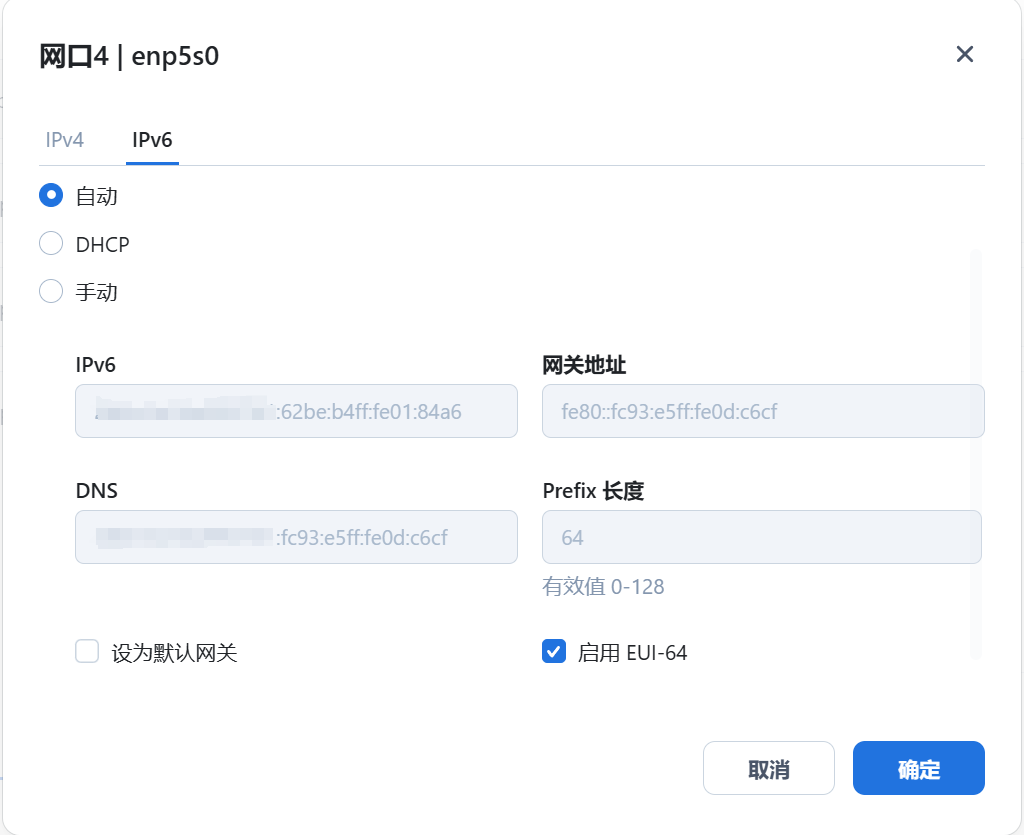Click the 网关地址 field label
Screen dimensions: 1024x835
(584, 365)
